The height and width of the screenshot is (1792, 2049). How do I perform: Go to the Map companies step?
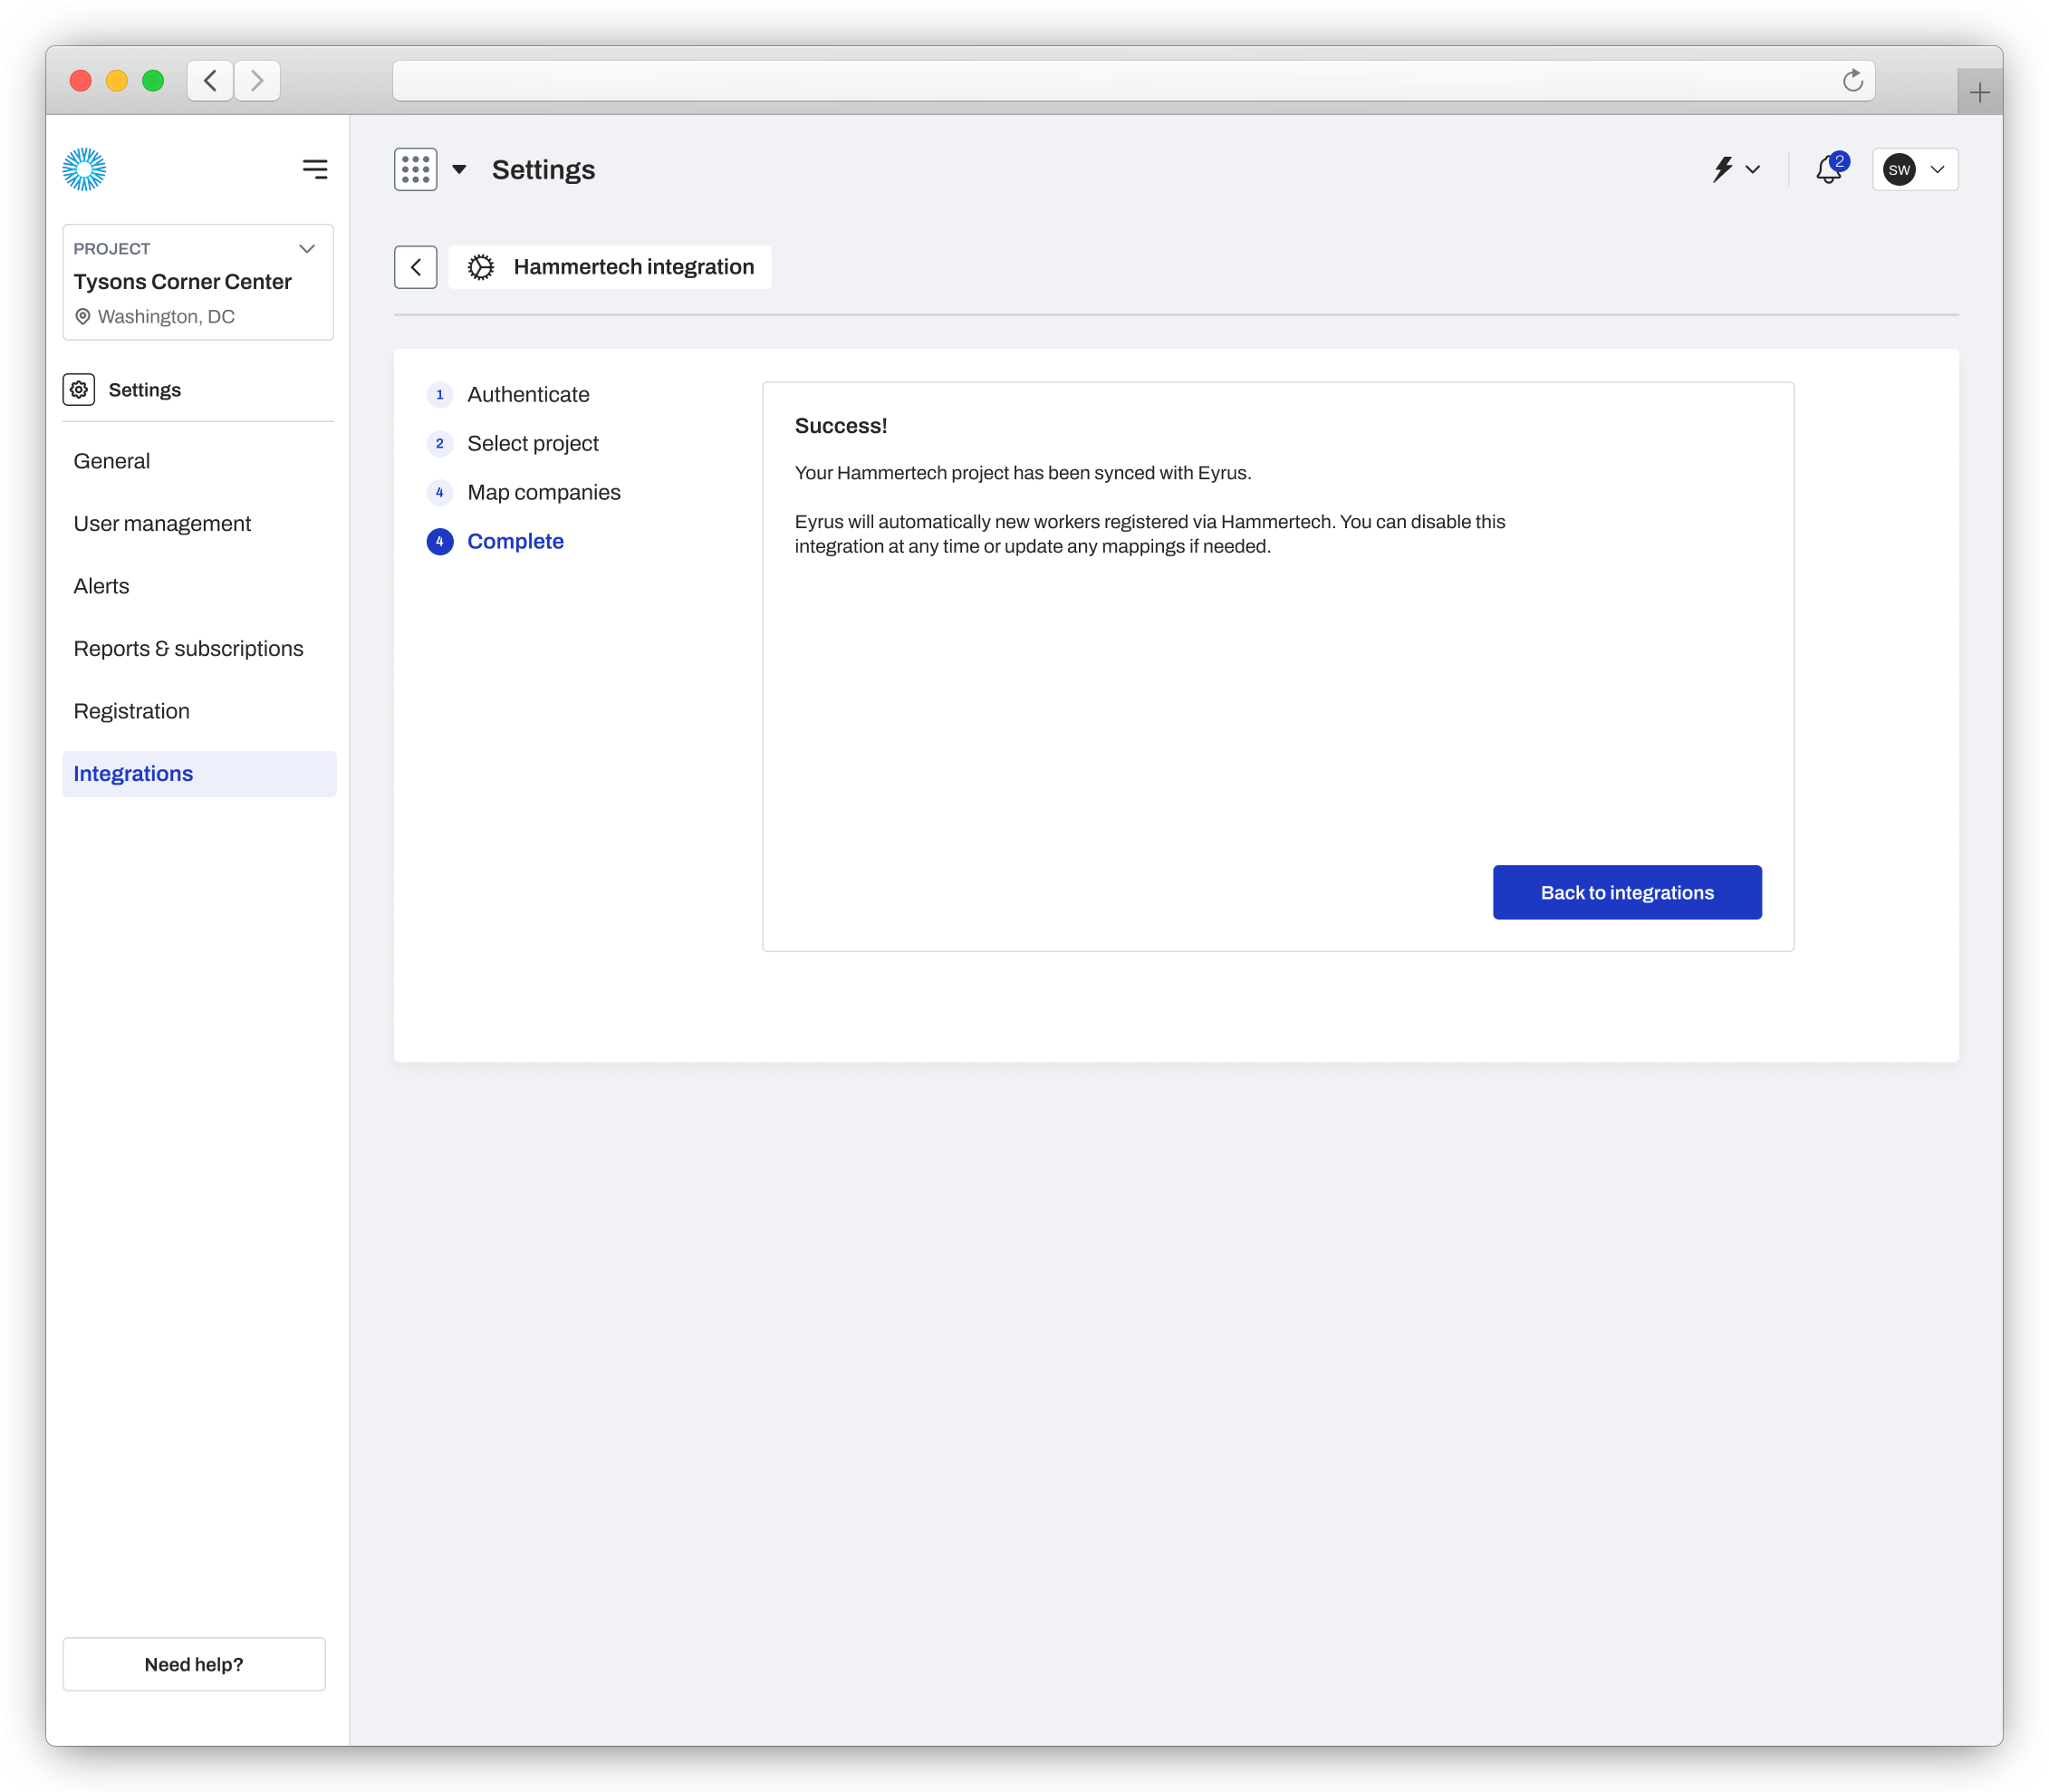(x=523, y=492)
